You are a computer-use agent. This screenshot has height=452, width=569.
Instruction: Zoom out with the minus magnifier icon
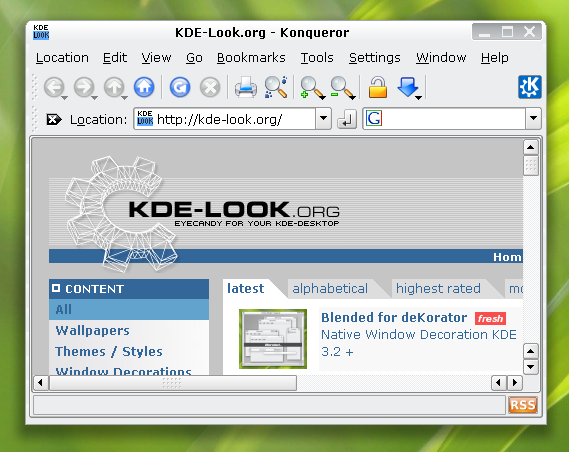click(x=340, y=87)
